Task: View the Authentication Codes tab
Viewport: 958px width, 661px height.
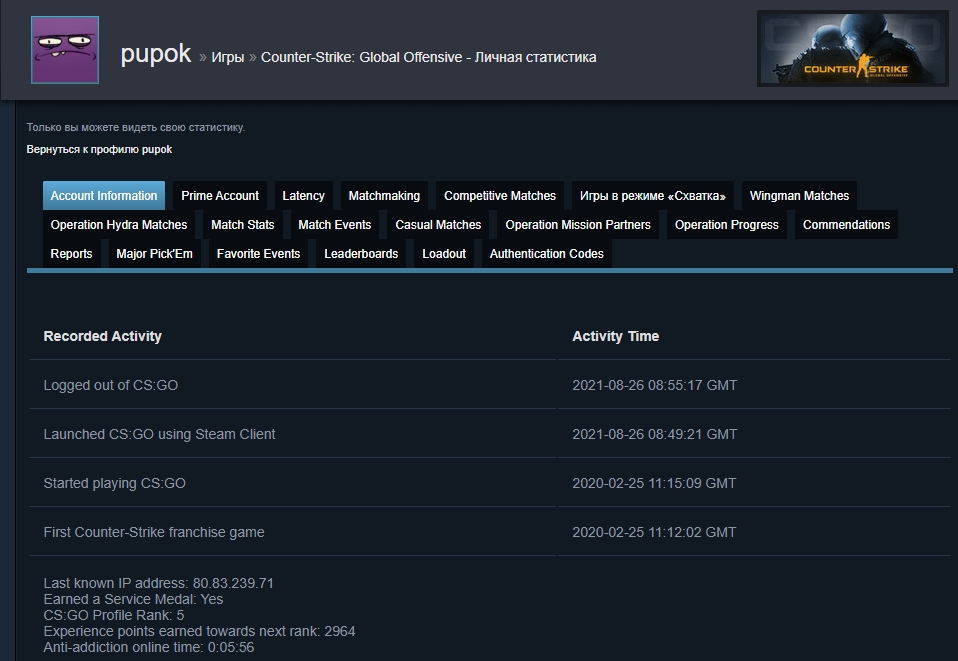Action: click(x=547, y=254)
